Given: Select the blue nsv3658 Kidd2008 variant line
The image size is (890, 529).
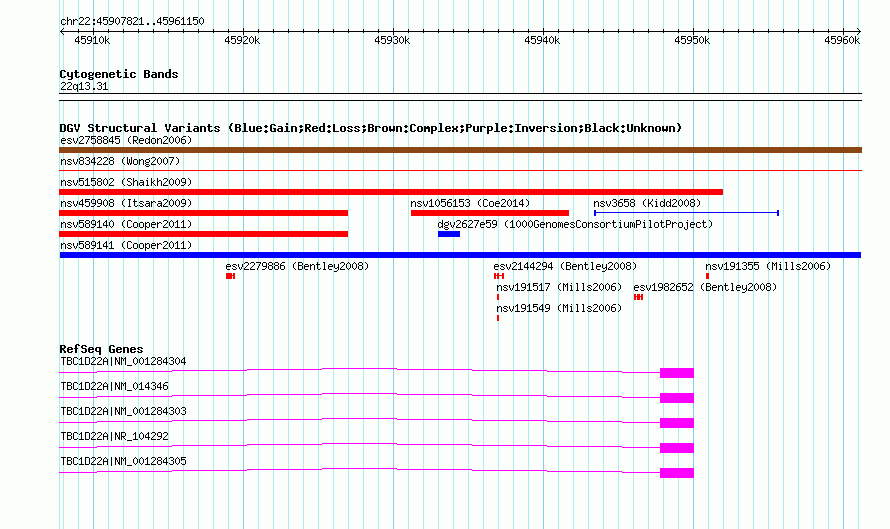Looking at the screenshot, I should (x=686, y=213).
